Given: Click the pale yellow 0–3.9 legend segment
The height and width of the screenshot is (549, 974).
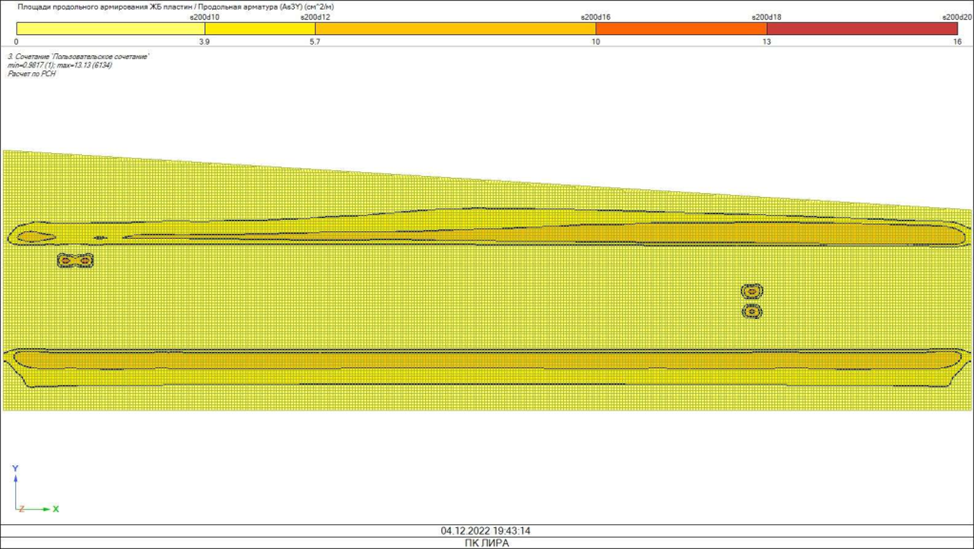Looking at the screenshot, I should coord(110,29).
